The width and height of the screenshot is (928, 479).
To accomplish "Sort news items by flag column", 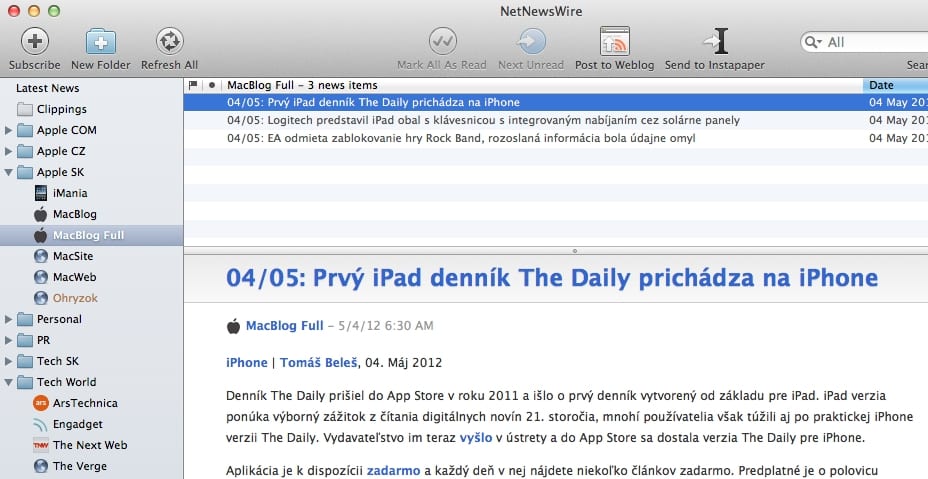I will [193, 85].
